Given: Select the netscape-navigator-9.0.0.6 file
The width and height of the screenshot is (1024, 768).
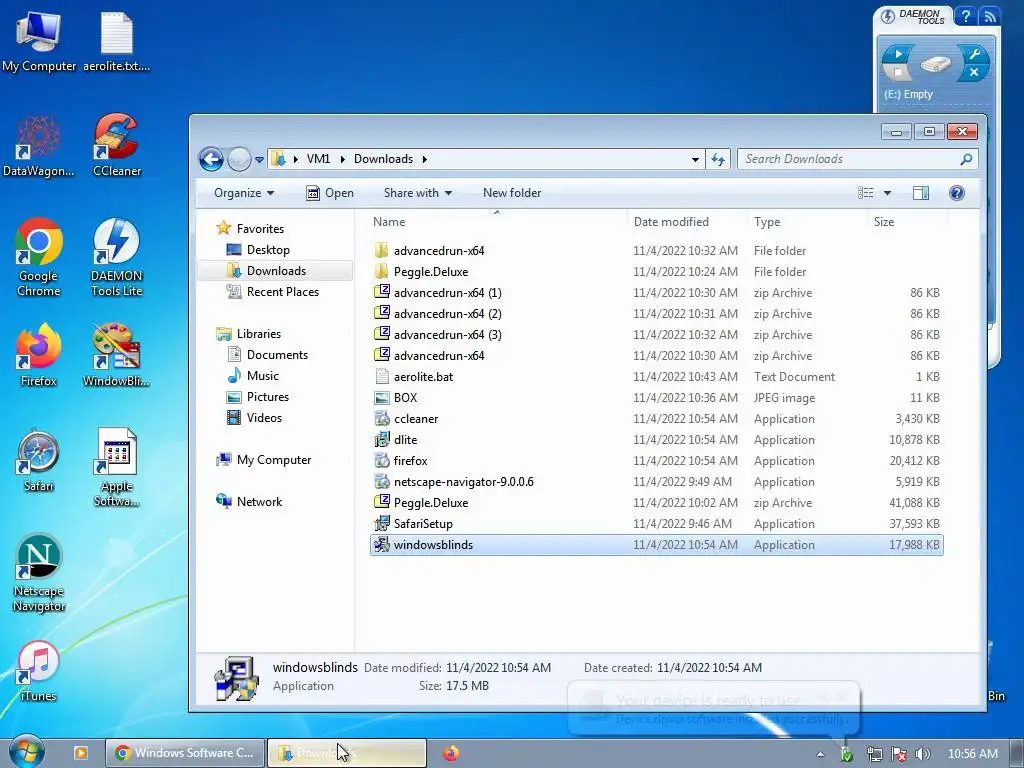Looking at the screenshot, I should [x=656, y=482].
